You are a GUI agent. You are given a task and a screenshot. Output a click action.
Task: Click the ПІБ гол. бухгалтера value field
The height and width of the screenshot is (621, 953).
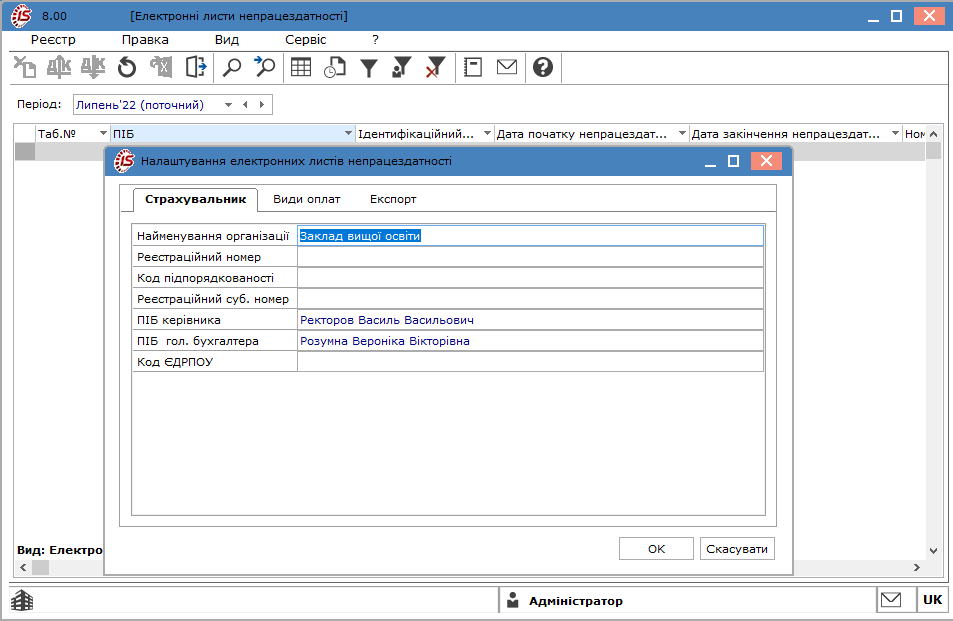pos(530,341)
